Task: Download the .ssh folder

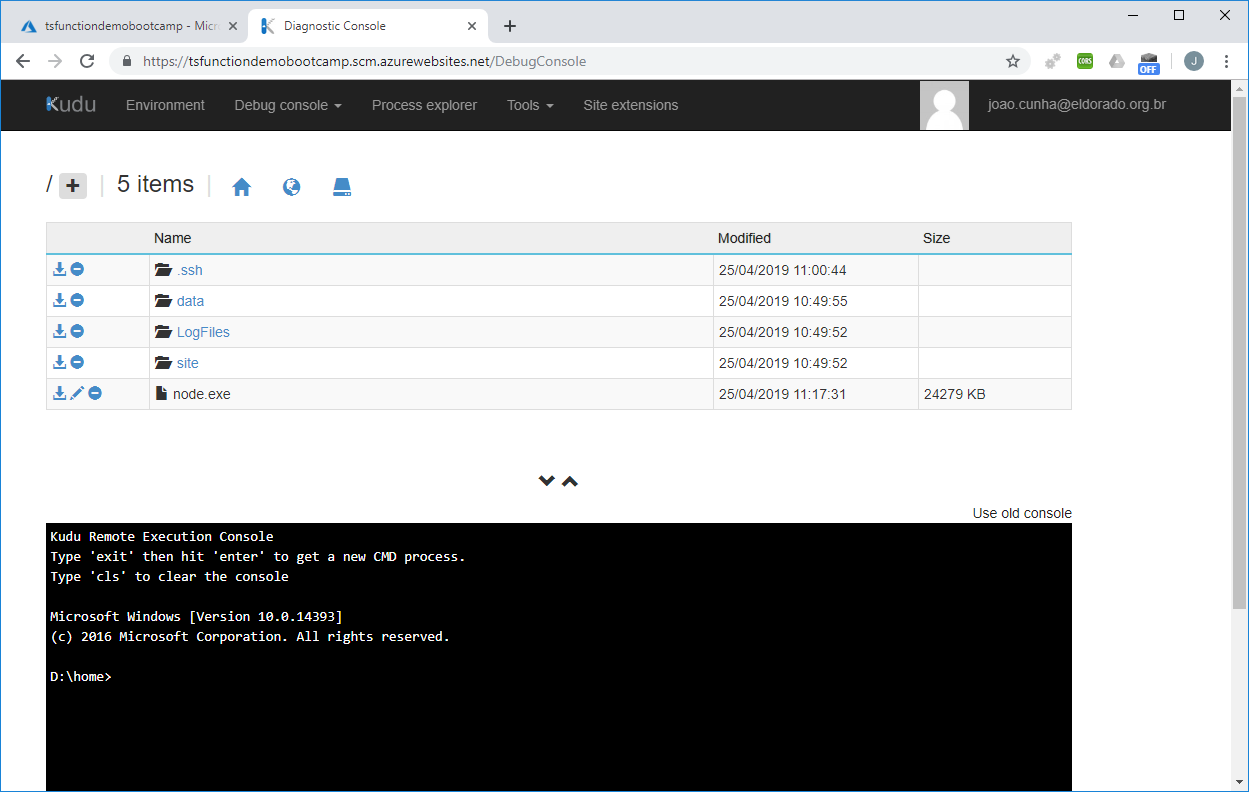Action: pos(59,270)
